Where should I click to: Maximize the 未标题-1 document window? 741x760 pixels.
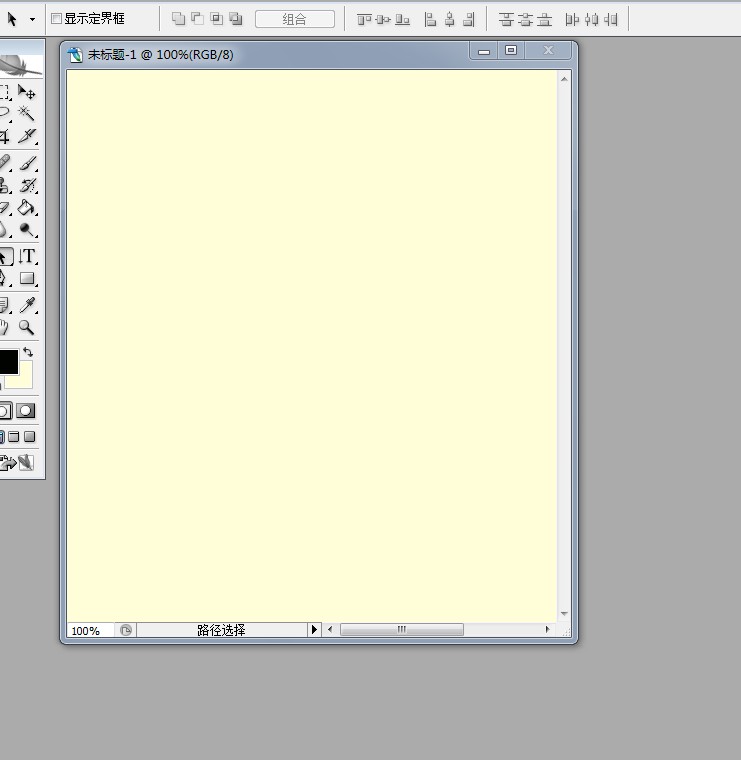point(511,50)
